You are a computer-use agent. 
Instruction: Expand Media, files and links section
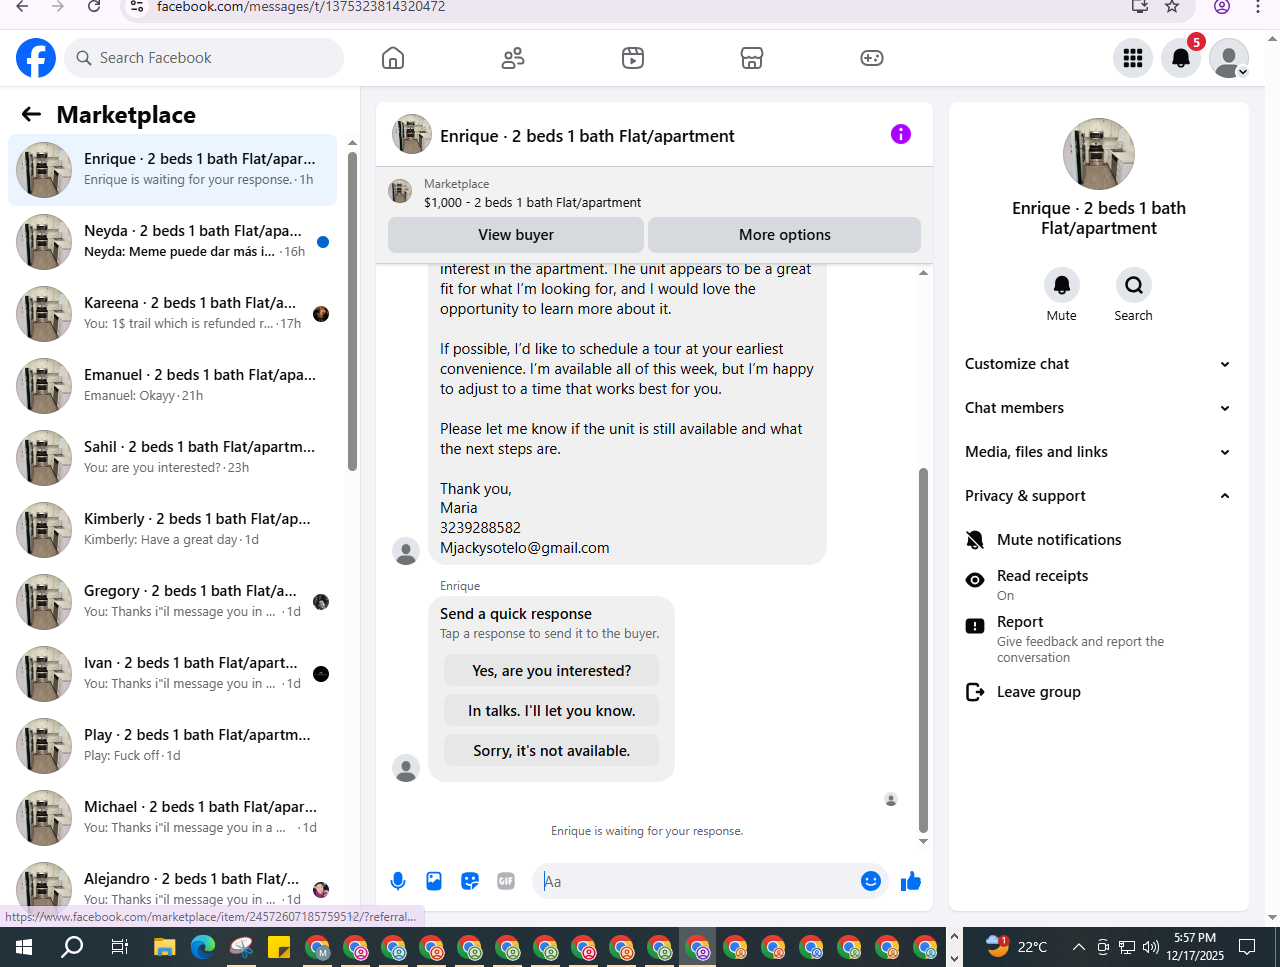coord(1098,452)
